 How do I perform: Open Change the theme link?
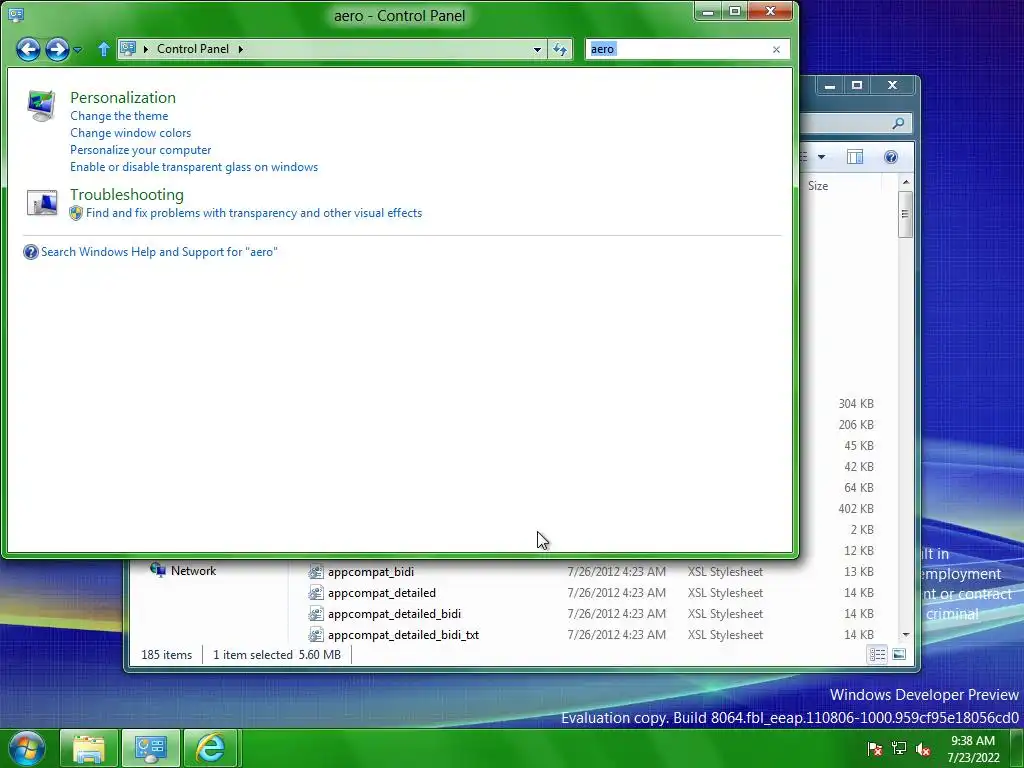pos(119,116)
